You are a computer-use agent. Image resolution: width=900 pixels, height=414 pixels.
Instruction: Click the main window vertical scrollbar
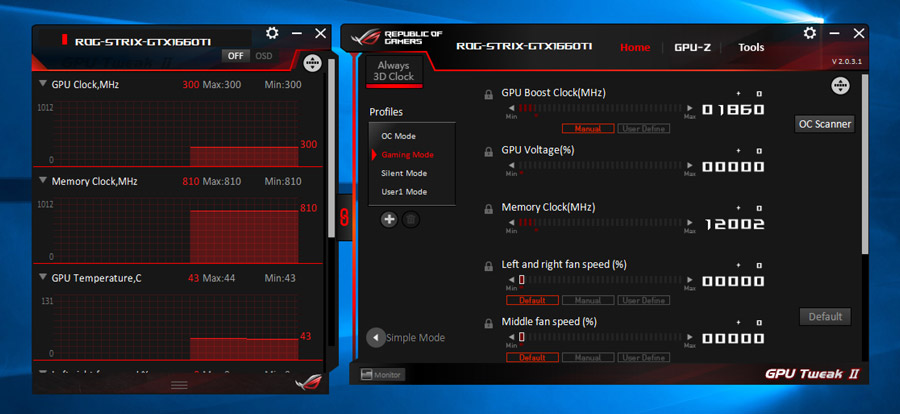coord(866,164)
